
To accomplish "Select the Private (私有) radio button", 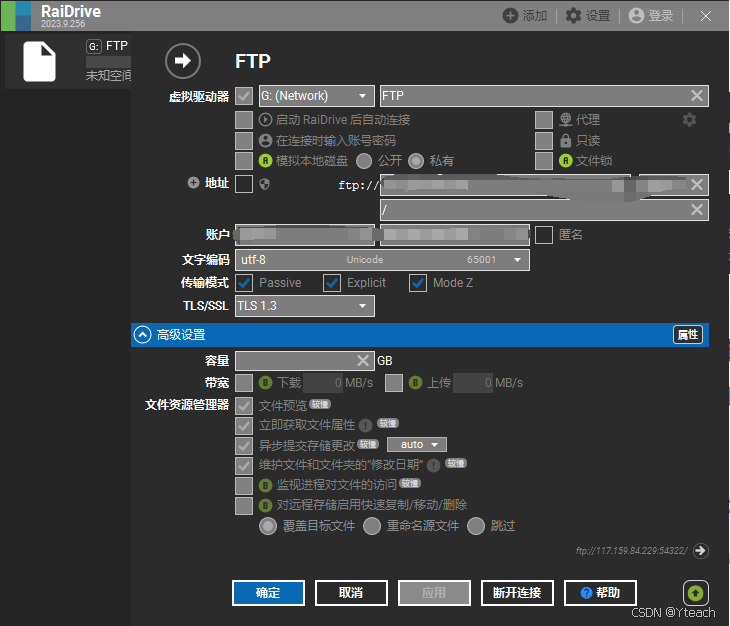I will tap(416, 161).
